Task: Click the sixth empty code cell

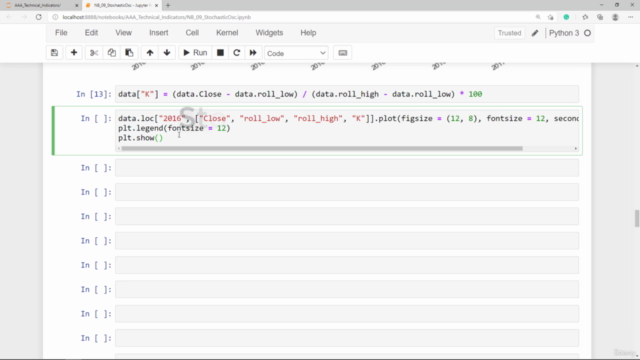Action: pyautogui.click(x=347, y=289)
